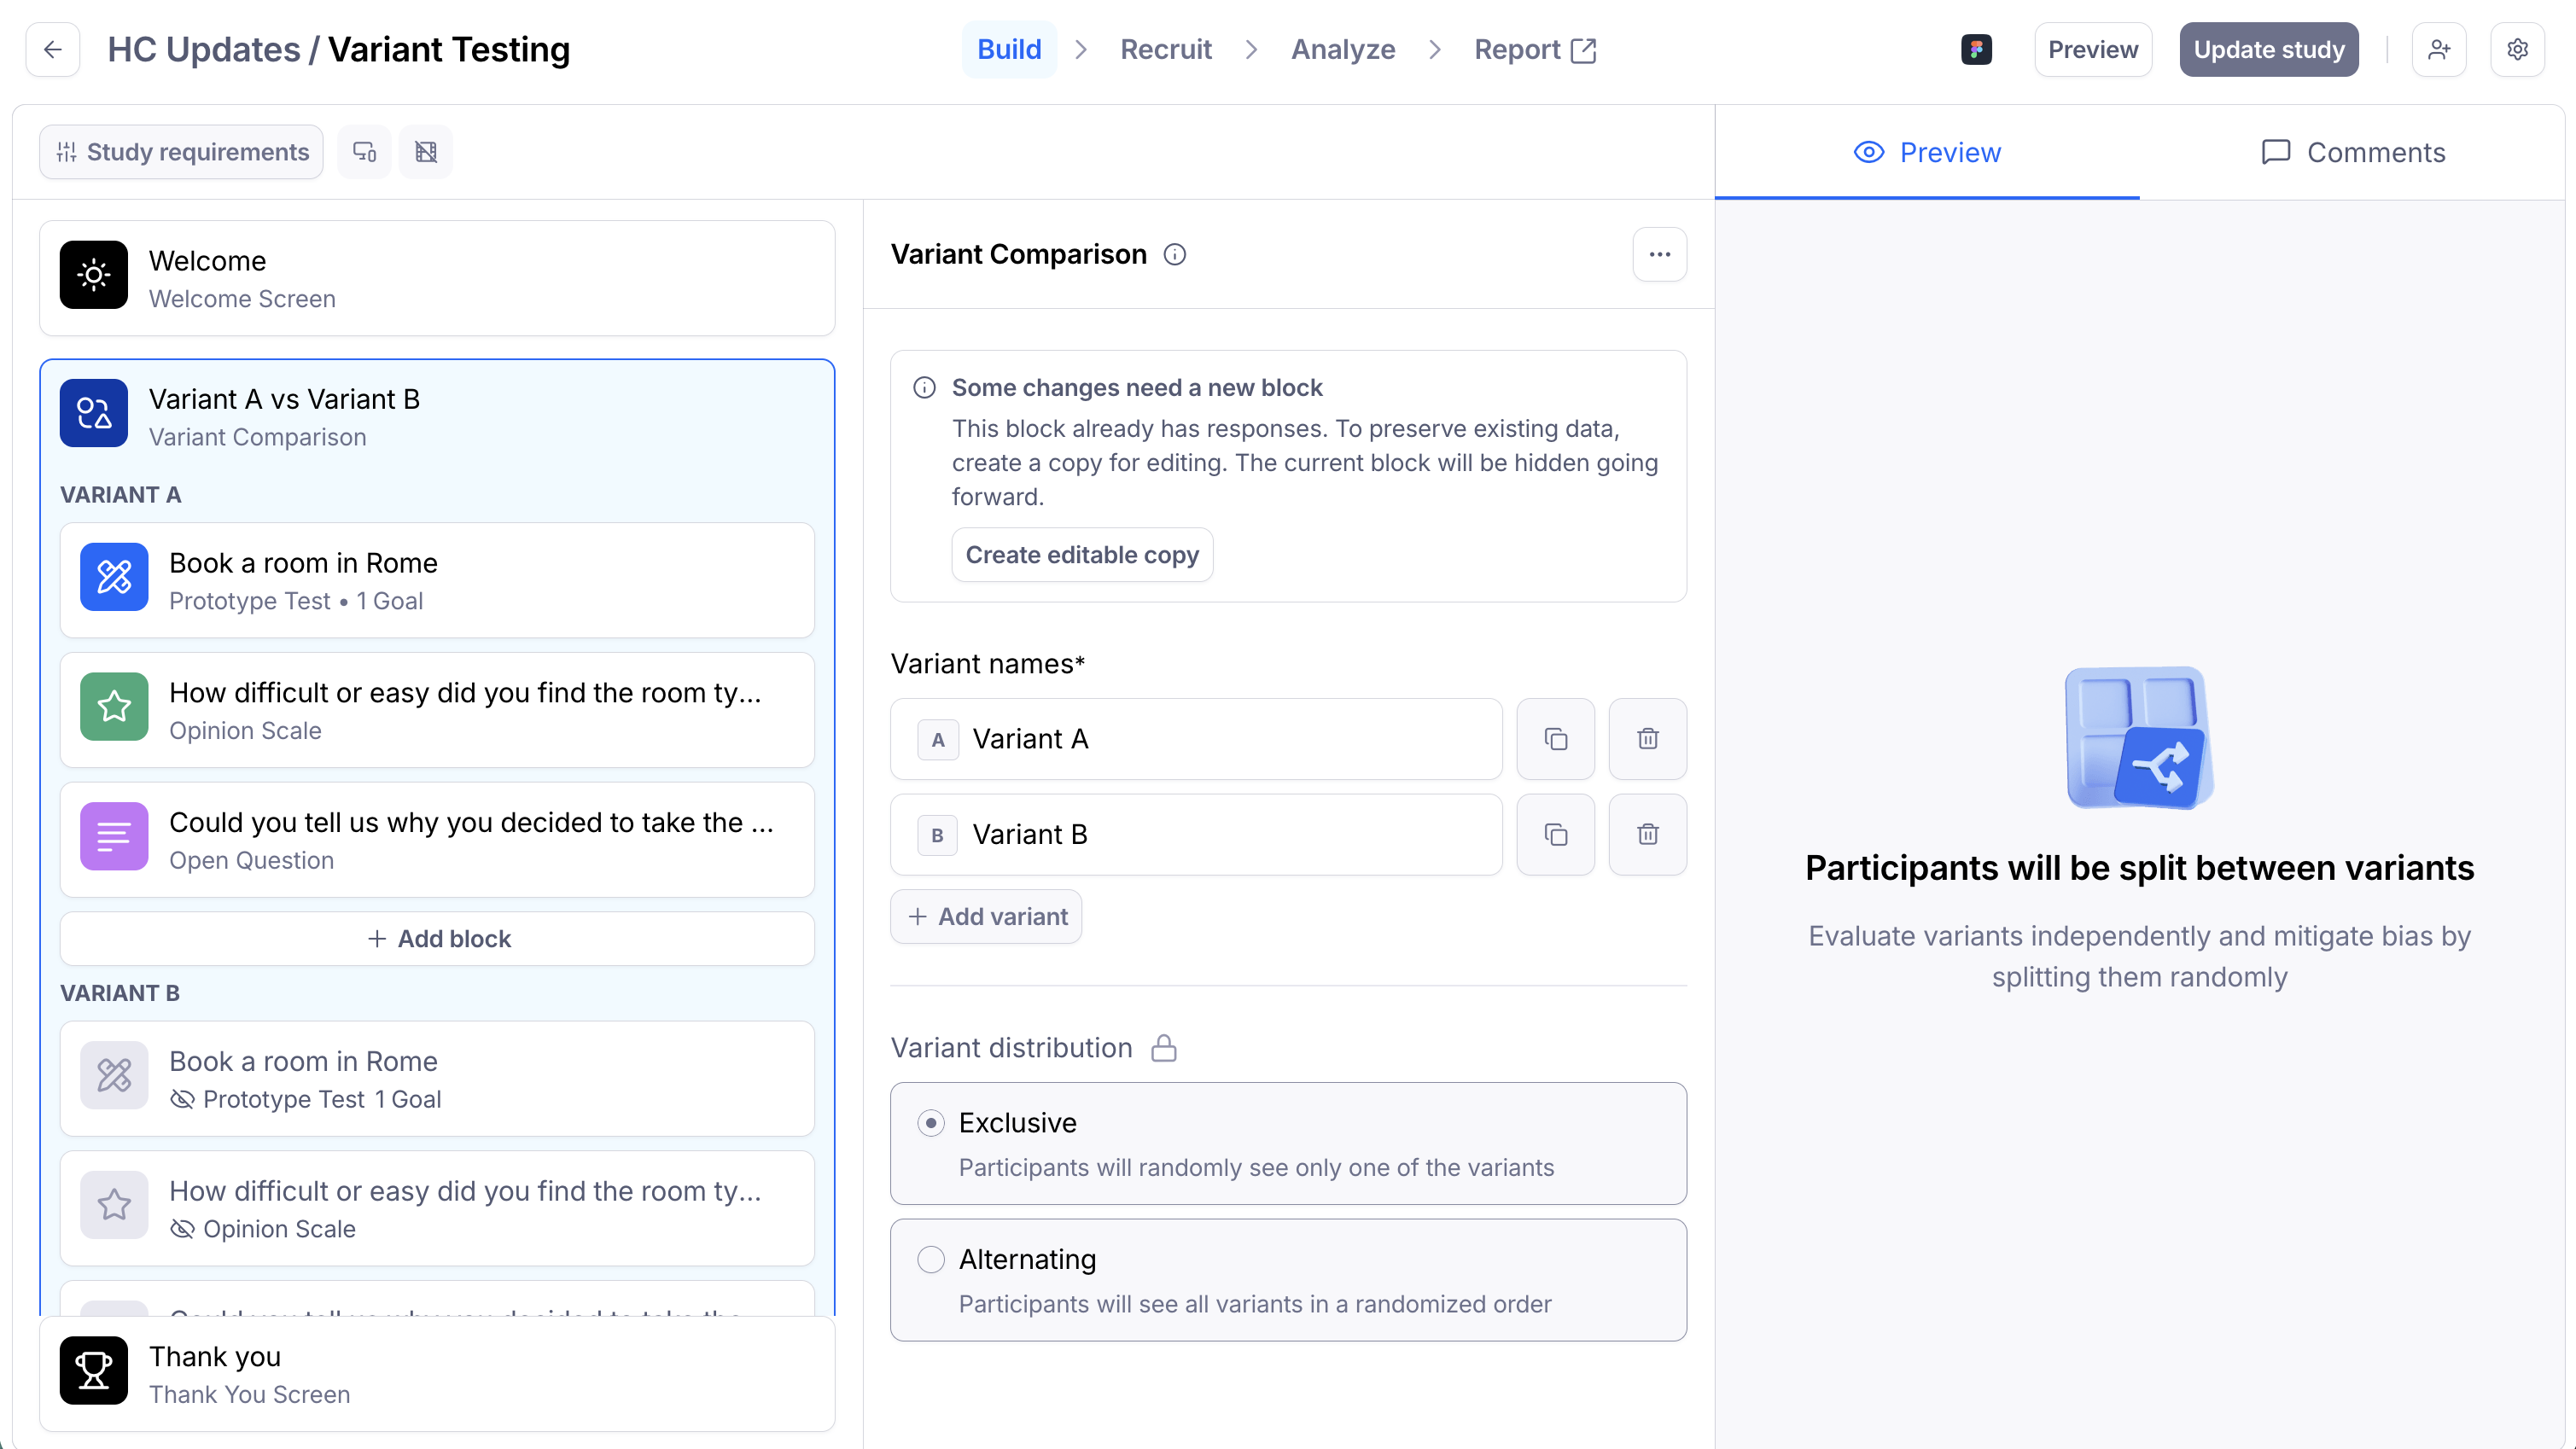Screen dimensions: 2576x1449
Task: Duplicate Variant B
Action: 1556,835
